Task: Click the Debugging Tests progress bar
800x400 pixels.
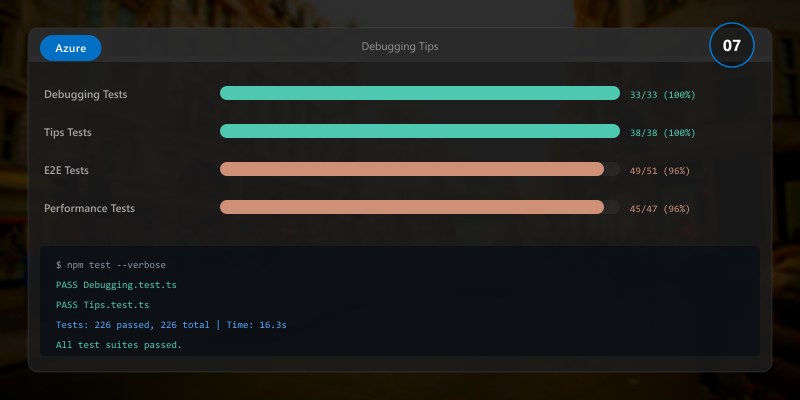Action: pyautogui.click(x=420, y=93)
